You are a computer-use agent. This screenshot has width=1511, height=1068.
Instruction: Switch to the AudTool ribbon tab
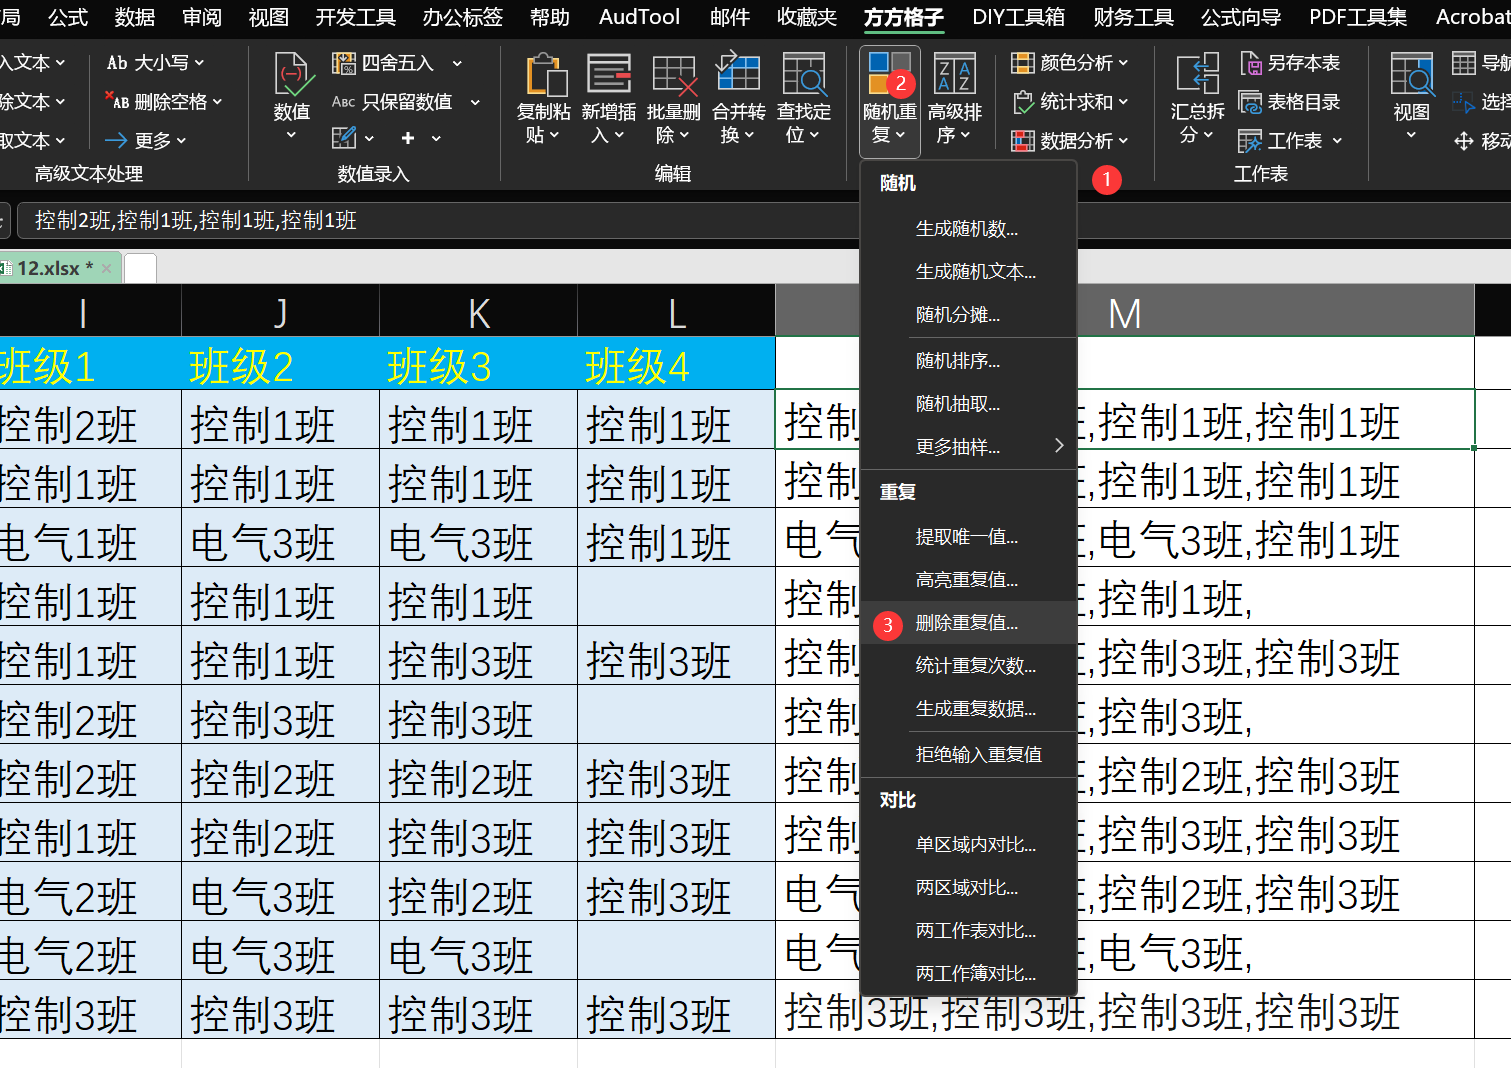coord(639,17)
